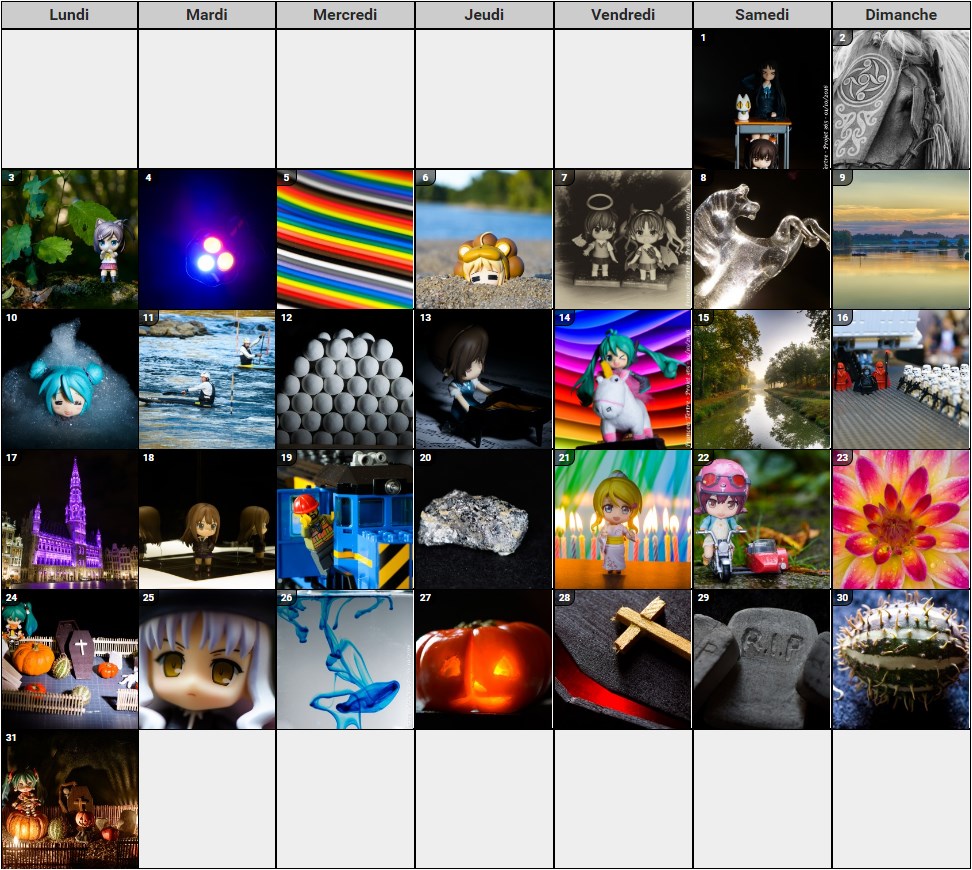Open the day 17 purple-lit town hall photo

(69, 520)
